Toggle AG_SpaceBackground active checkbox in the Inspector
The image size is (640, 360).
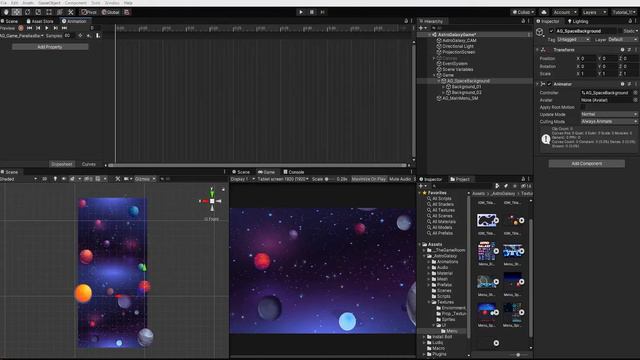551,31
